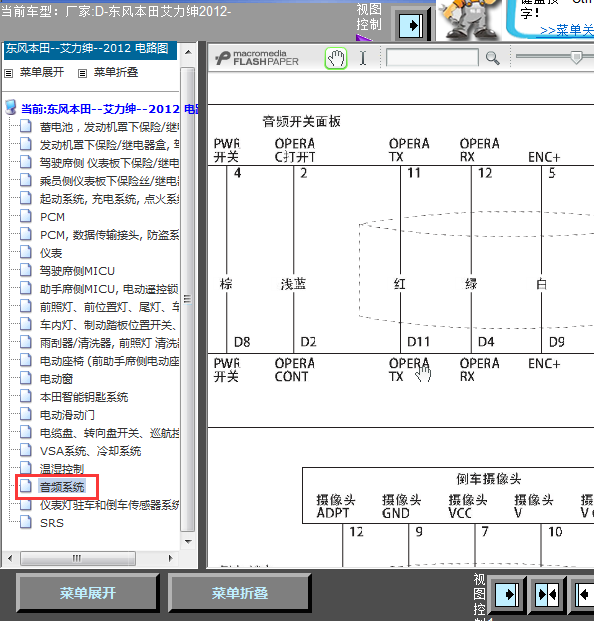Screen dimensions: 594x622
Task: Open the 电动滑动门 tree item
Action: (67, 415)
